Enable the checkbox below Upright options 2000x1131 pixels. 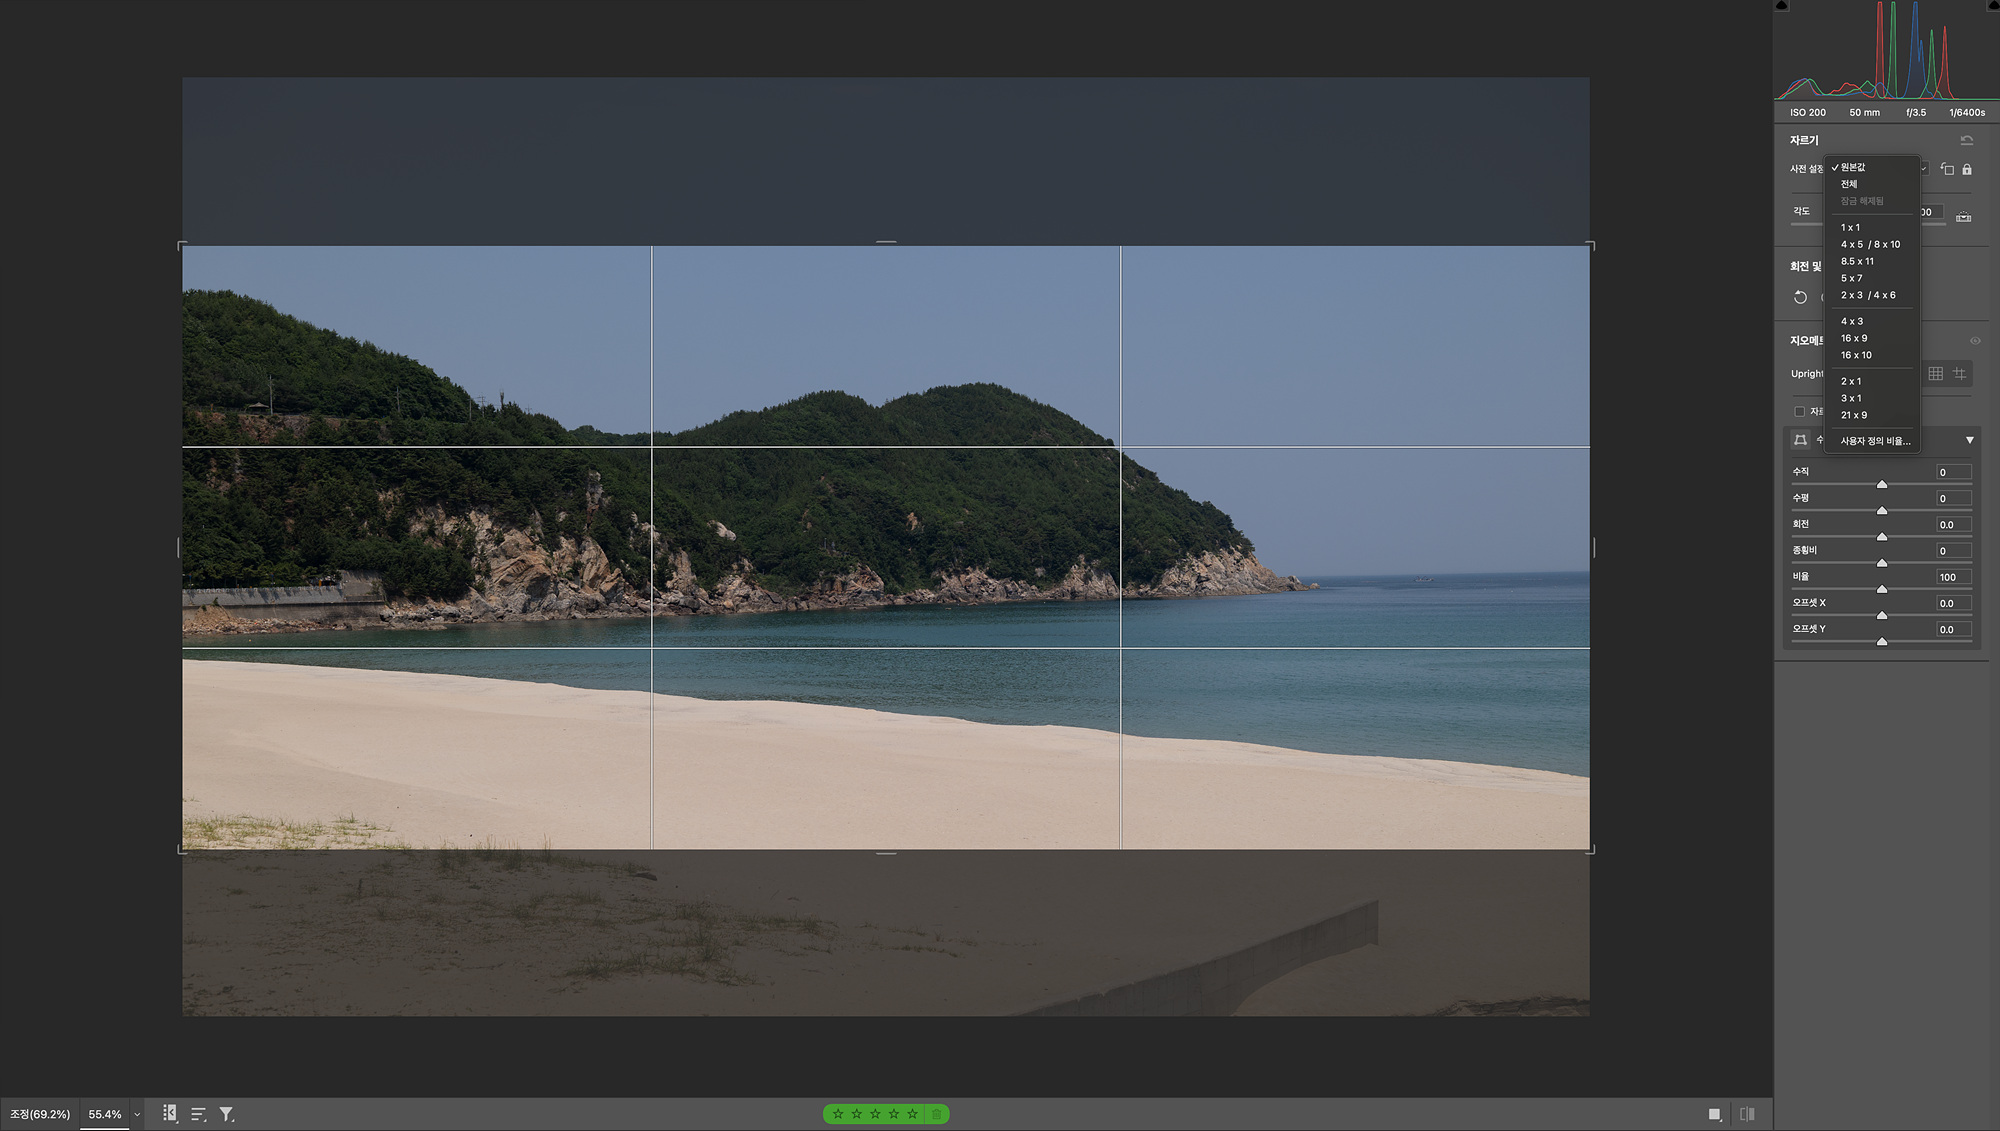click(x=1799, y=411)
